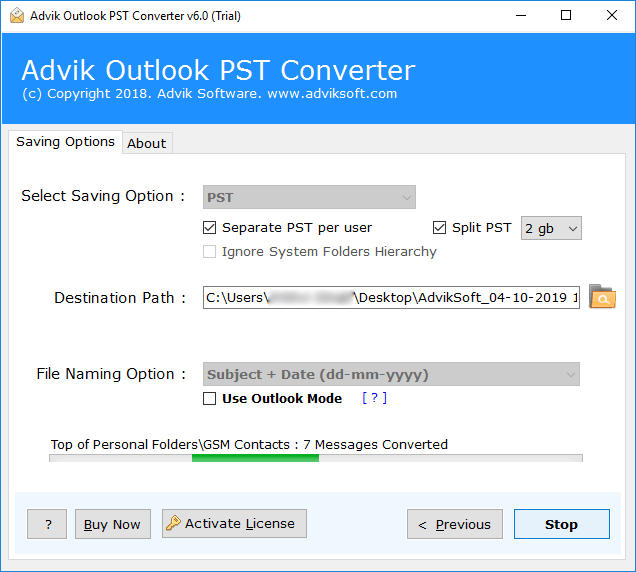Click the 'Select Saving Option :' label
The image size is (636, 572).
point(103,196)
